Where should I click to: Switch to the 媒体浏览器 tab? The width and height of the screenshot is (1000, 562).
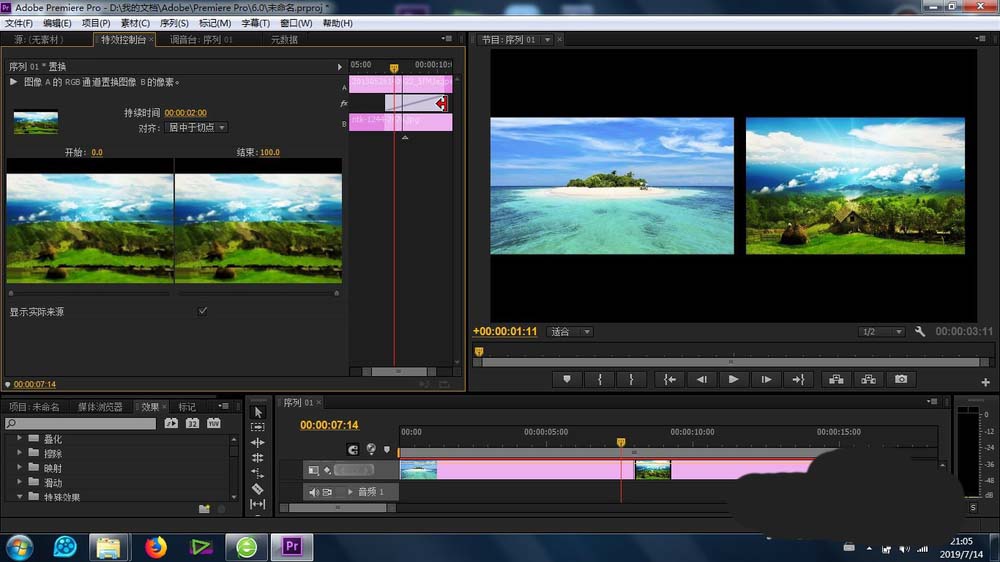click(x=100, y=406)
